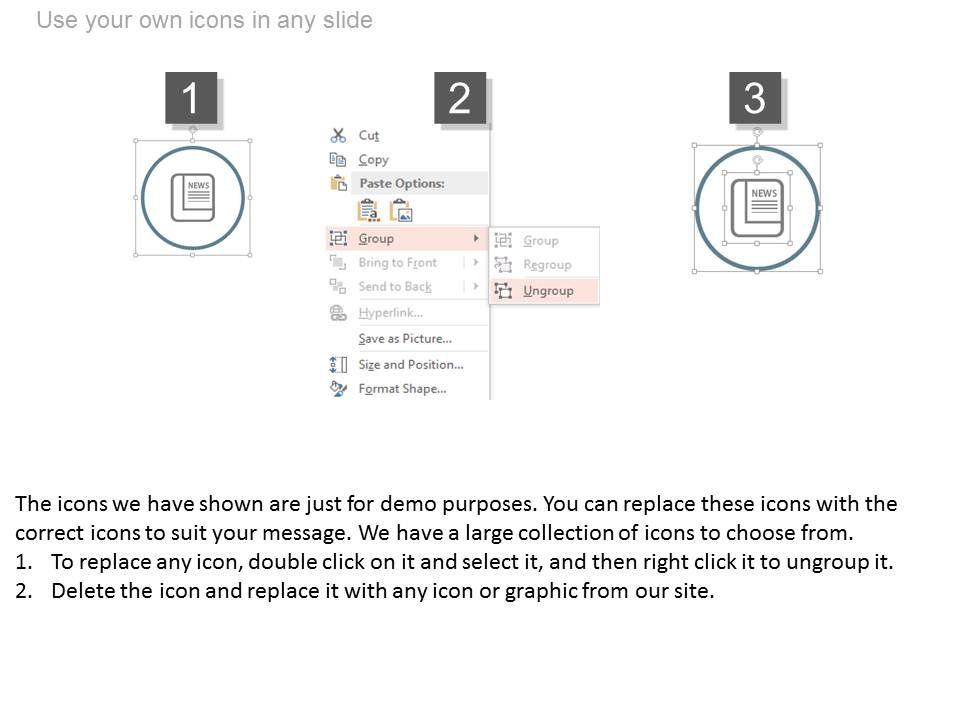
Task: Click the step number 3 badge
Action: pos(755,98)
